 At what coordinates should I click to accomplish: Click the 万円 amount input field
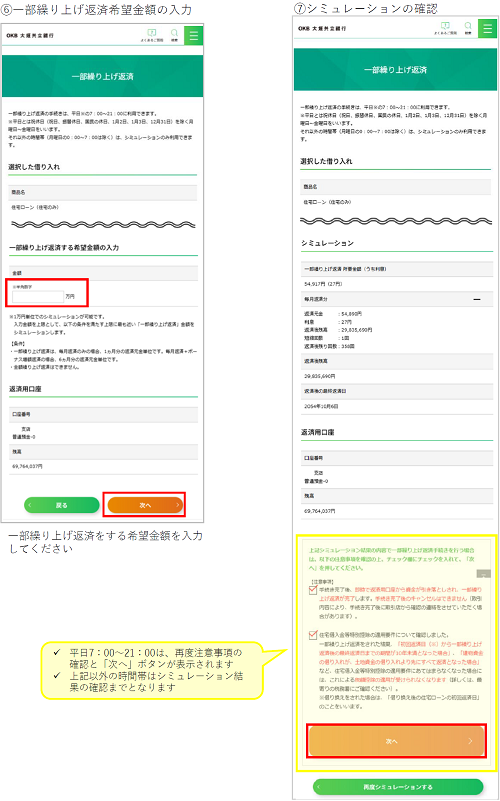point(38,296)
